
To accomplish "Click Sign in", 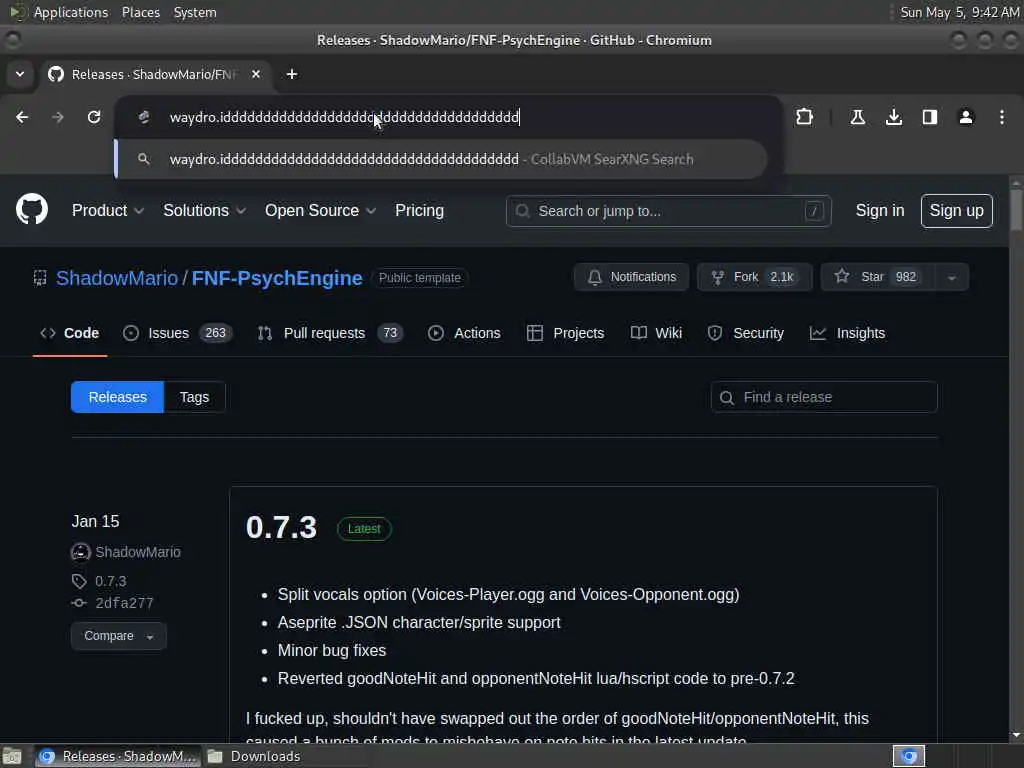I will (880, 211).
